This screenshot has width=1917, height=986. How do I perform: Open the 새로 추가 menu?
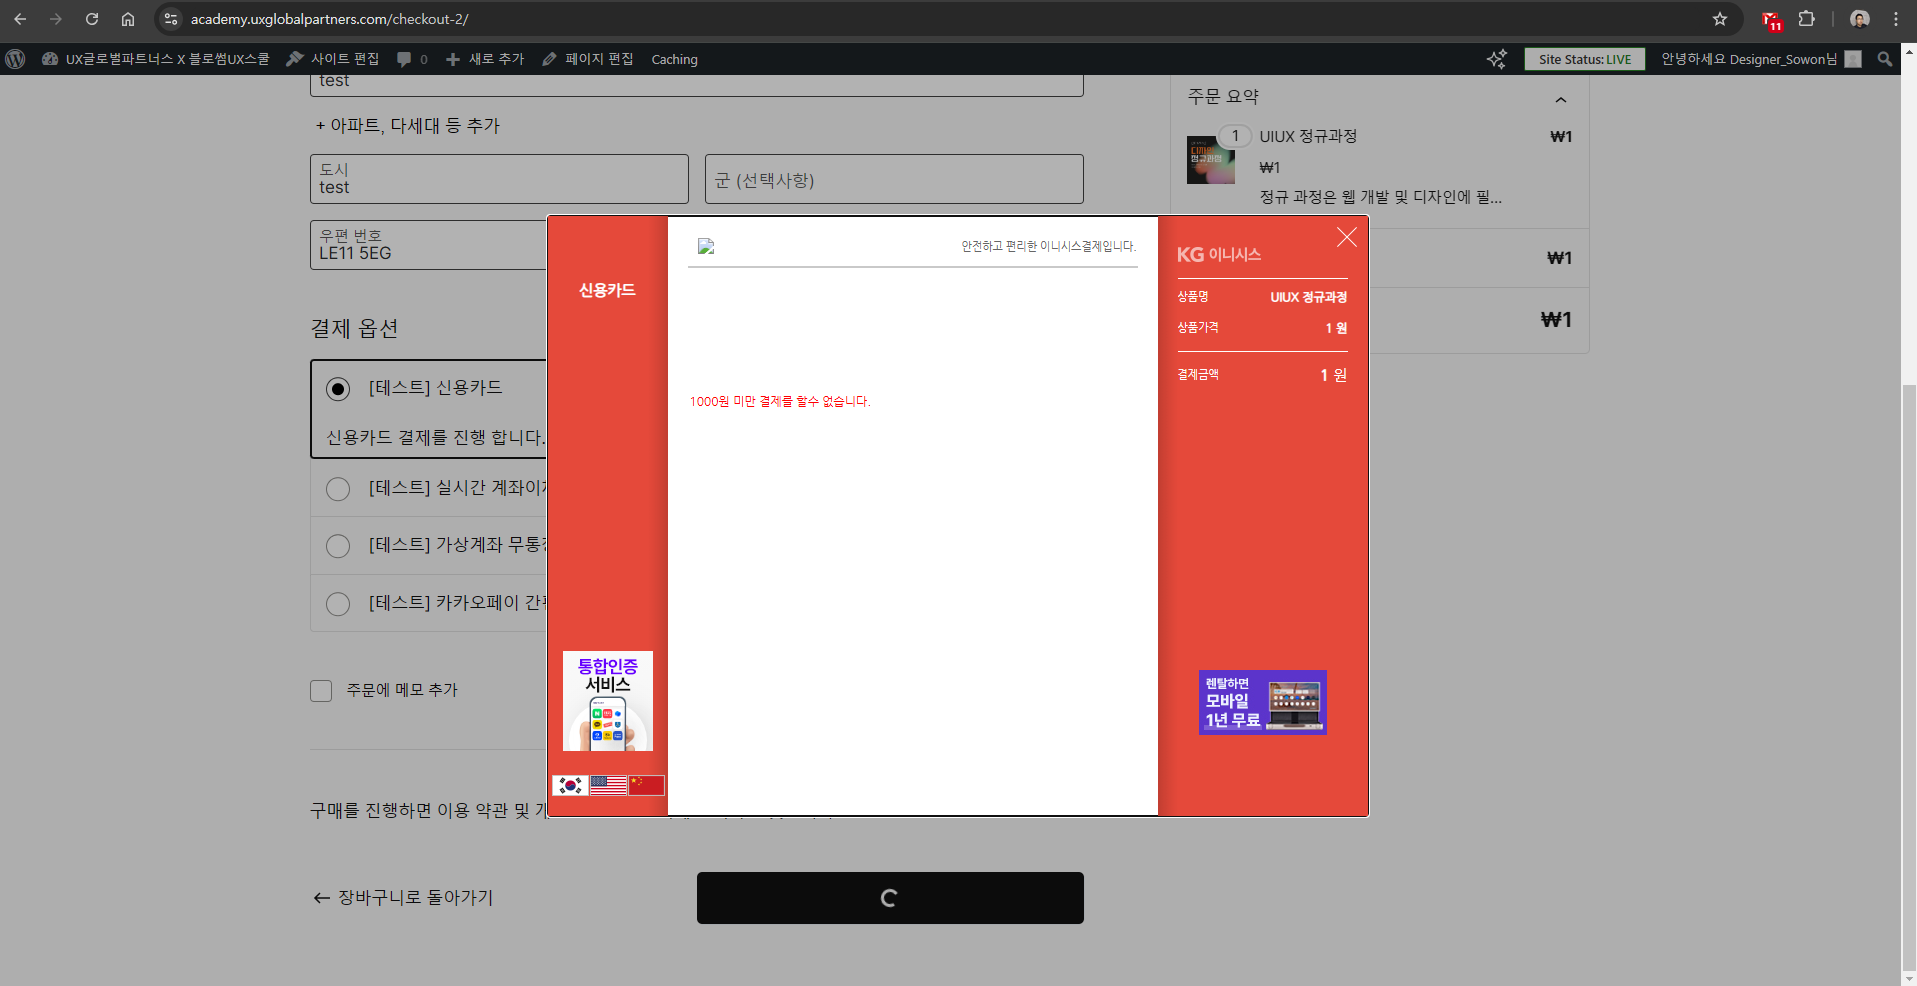pyautogui.click(x=485, y=59)
